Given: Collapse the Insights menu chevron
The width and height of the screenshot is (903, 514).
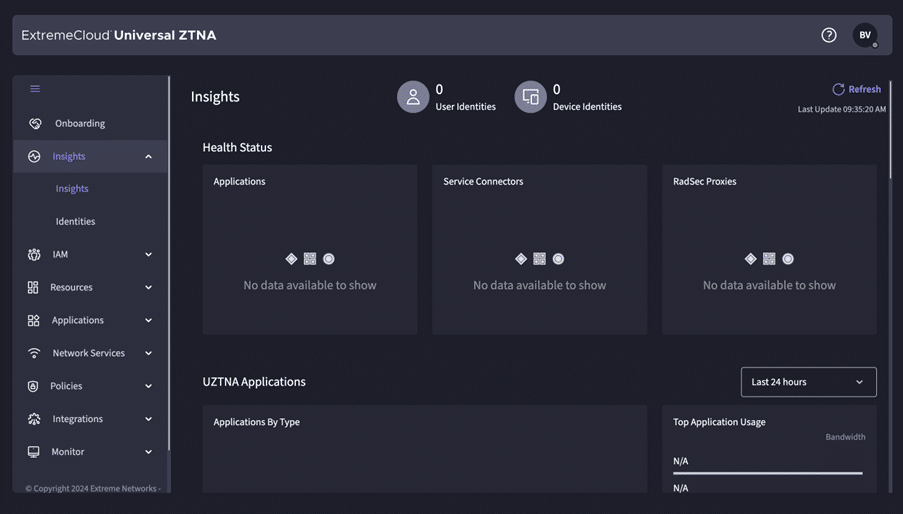Looking at the screenshot, I should point(149,157).
